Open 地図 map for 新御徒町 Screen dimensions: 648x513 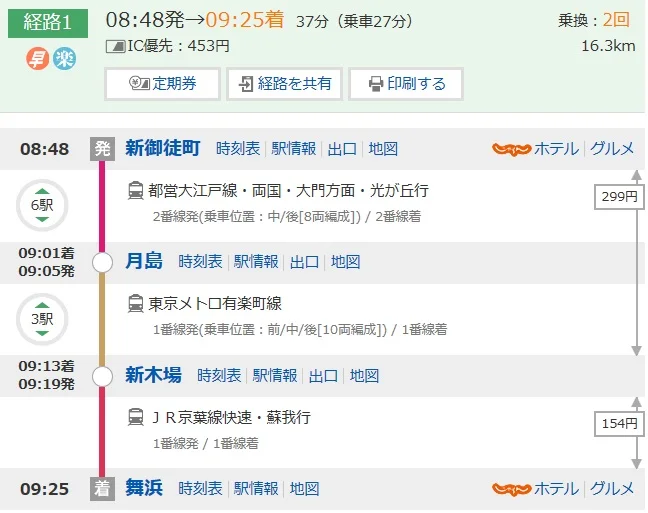click(x=383, y=148)
